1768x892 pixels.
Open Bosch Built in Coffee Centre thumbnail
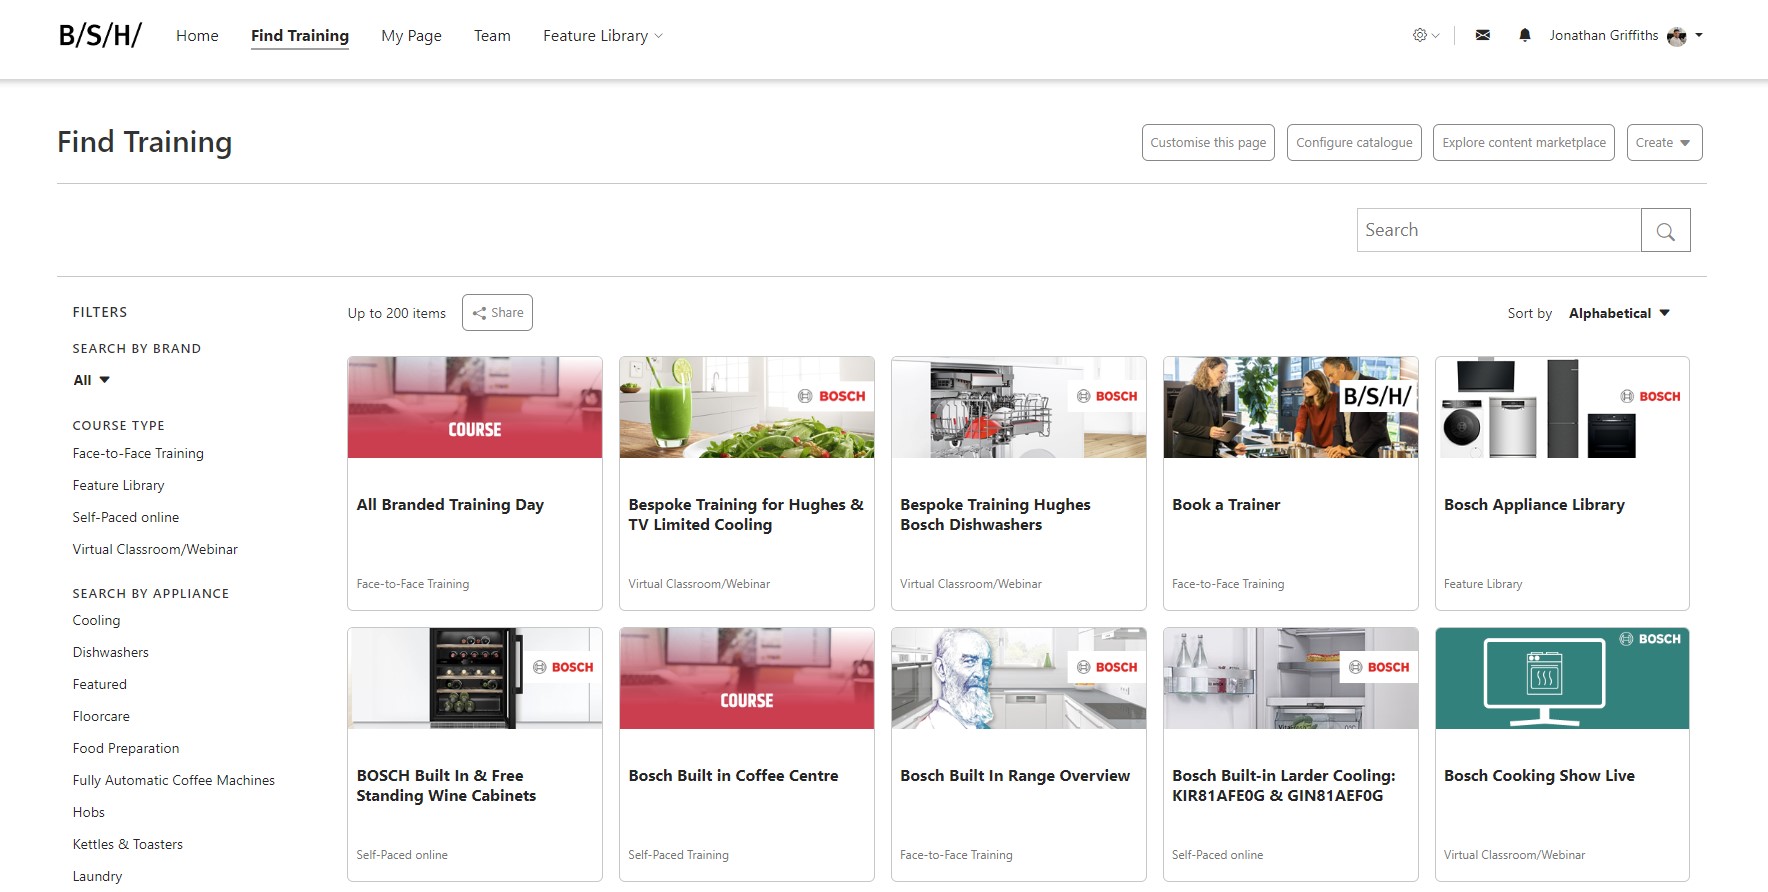click(x=747, y=678)
